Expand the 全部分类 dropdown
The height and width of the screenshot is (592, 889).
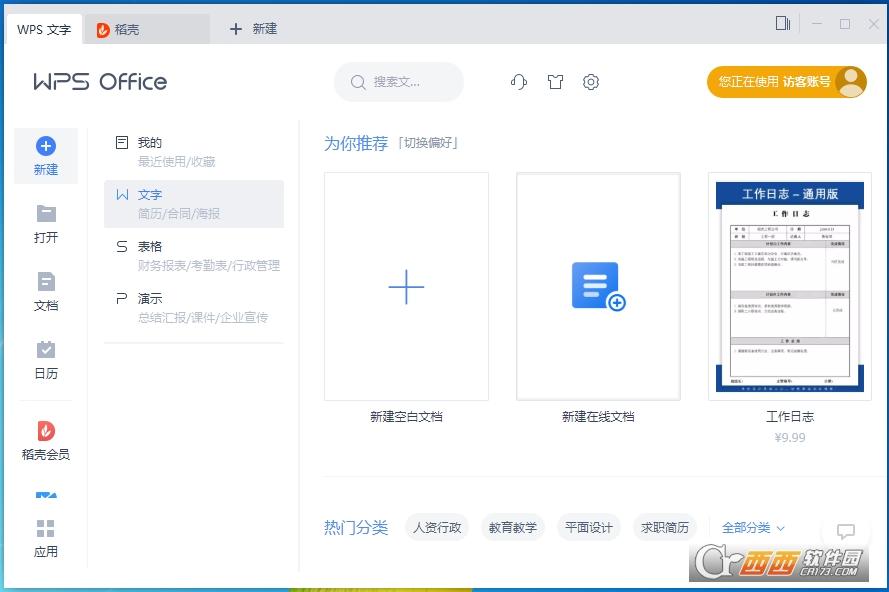point(752,528)
